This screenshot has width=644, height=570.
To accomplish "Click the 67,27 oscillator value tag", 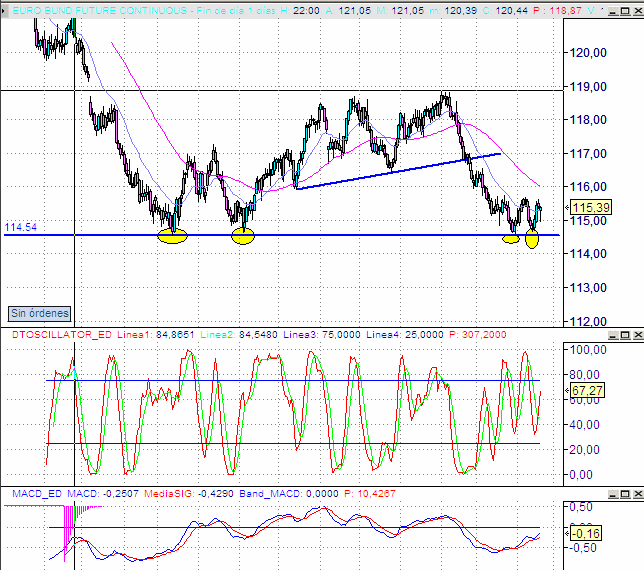I will point(587,390).
